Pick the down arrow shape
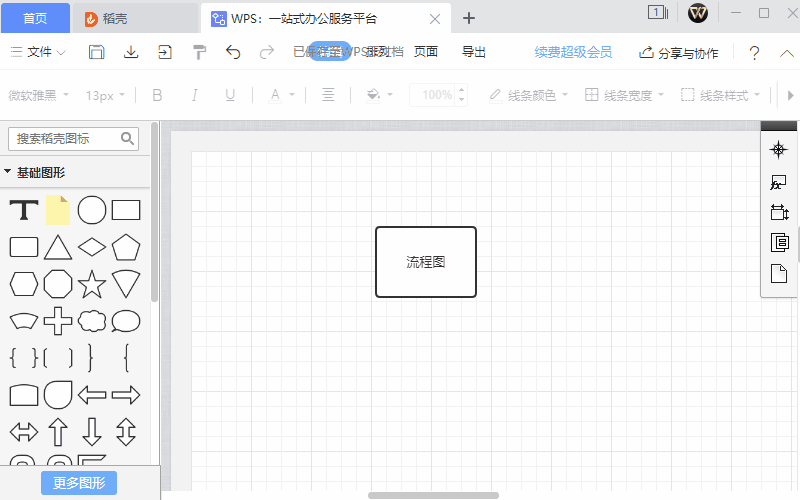Image resolution: width=800 pixels, height=500 pixels. 92,432
